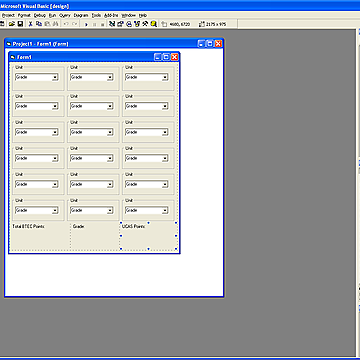
Task: Expand Grade combo in row one, right column
Action: (165, 77)
